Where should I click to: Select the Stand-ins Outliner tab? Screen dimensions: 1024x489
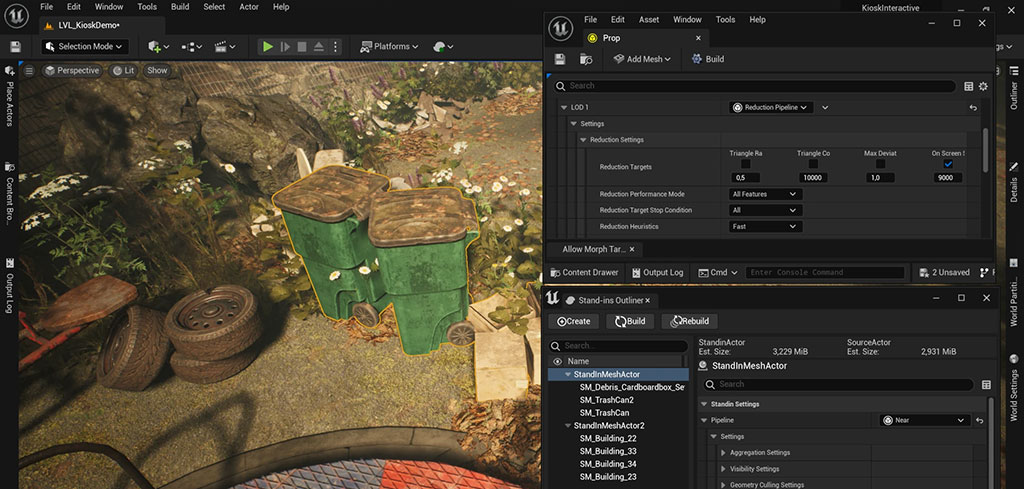click(x=611, y=300)
